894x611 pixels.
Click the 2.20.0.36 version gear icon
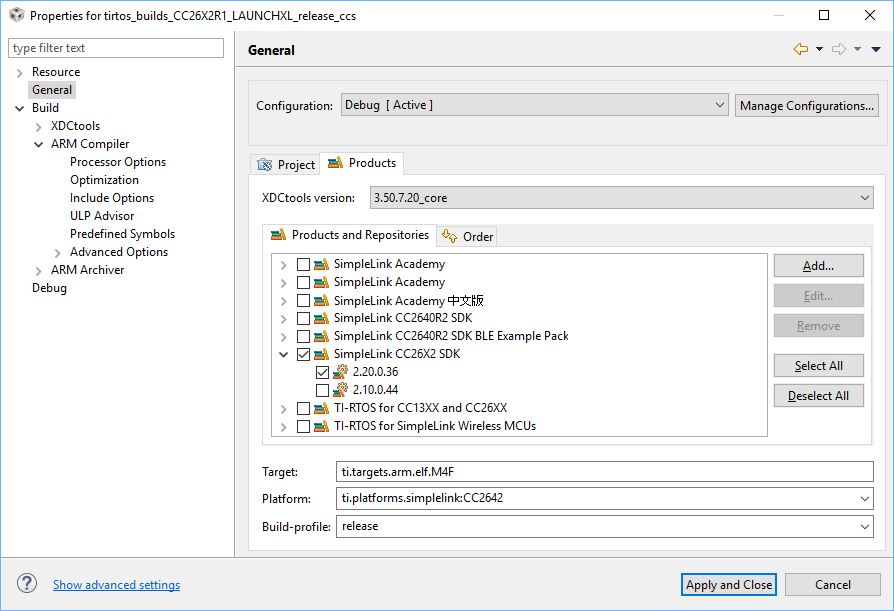341,372
